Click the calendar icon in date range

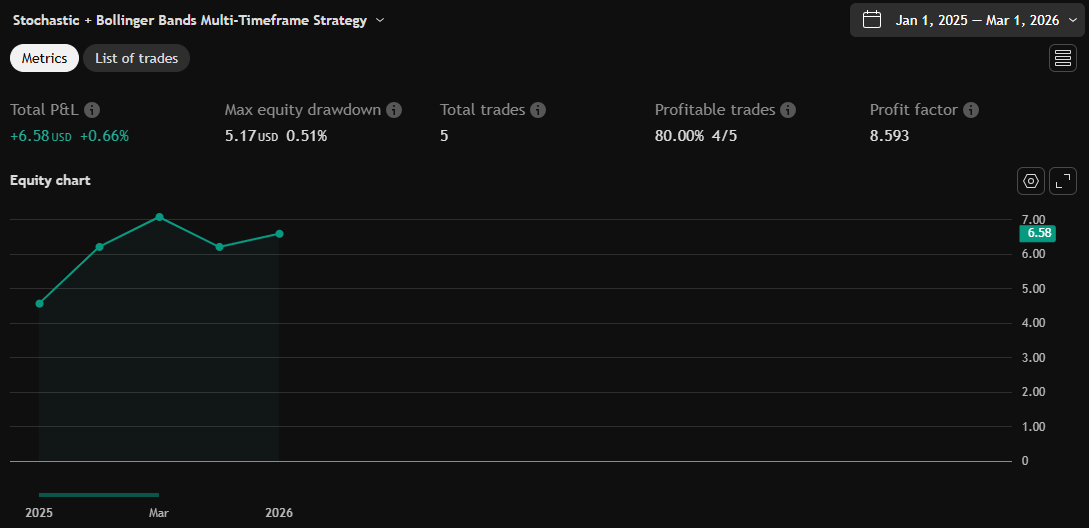872,20
